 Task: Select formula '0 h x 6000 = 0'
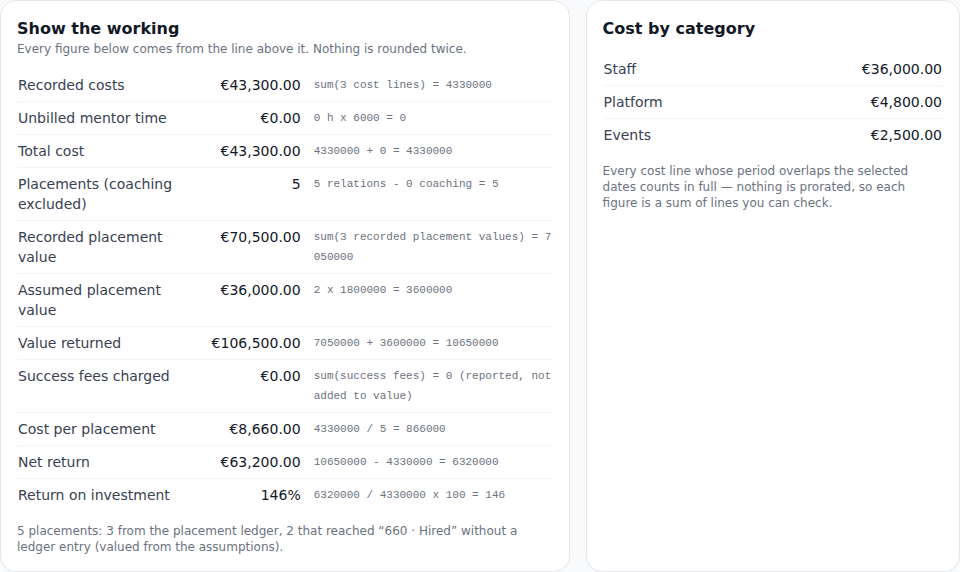click(359, 118)
